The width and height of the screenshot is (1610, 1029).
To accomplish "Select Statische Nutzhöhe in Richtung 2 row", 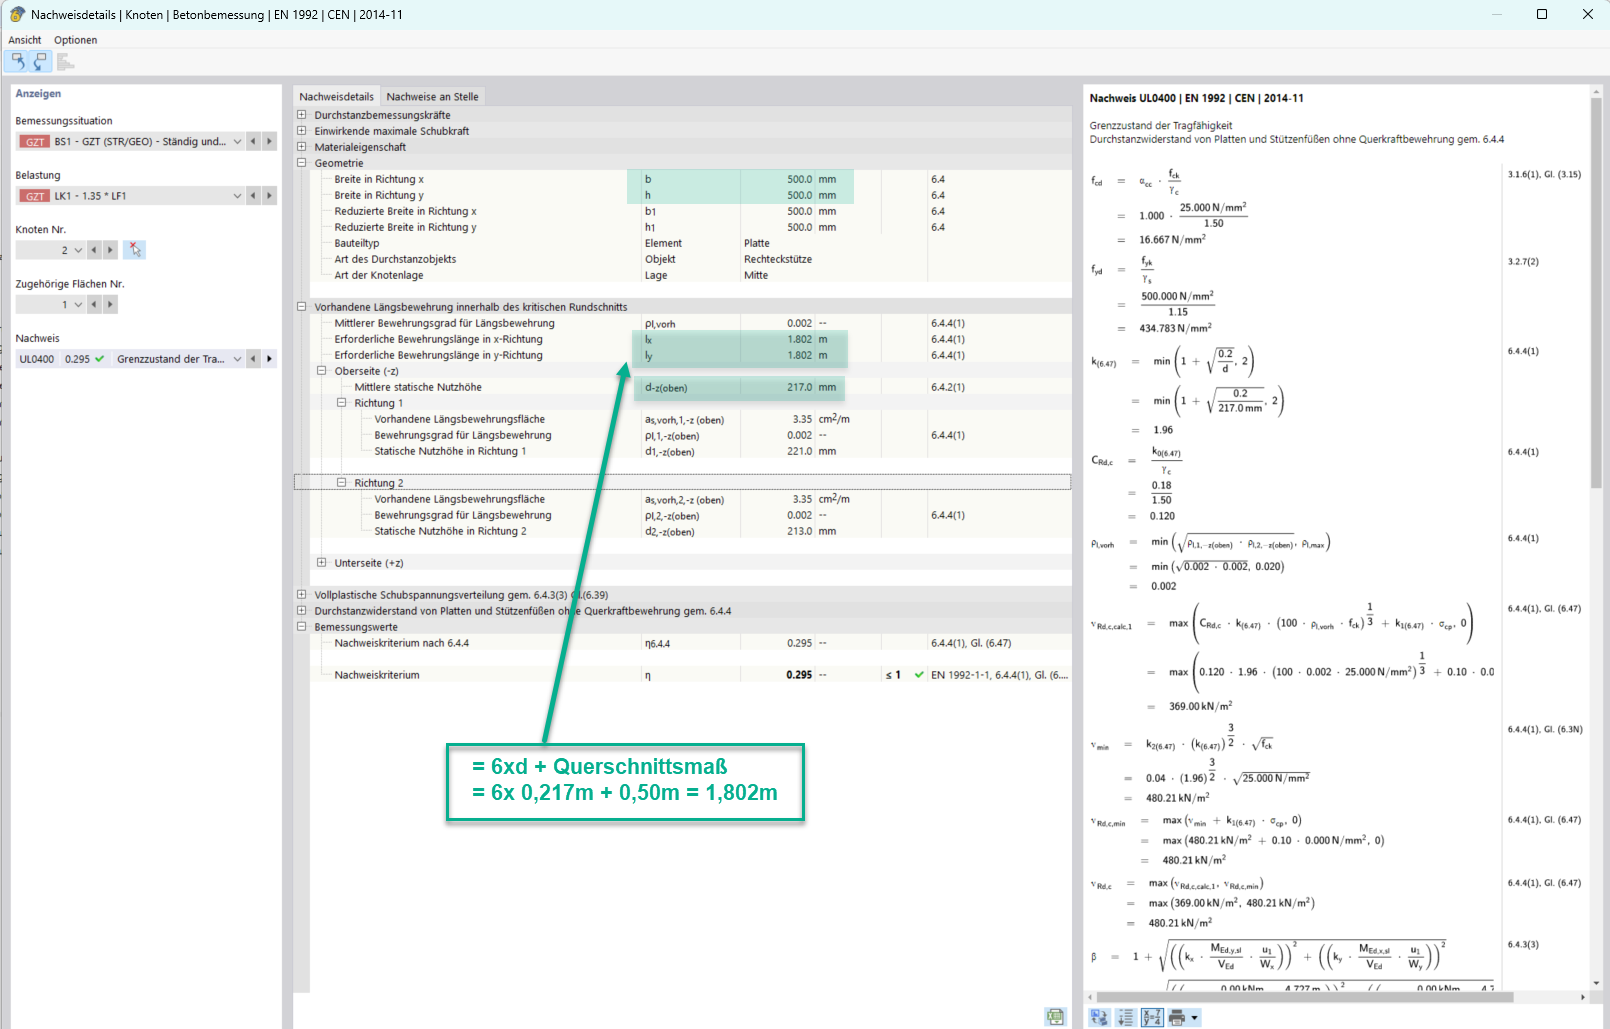I will pos(691,531).
